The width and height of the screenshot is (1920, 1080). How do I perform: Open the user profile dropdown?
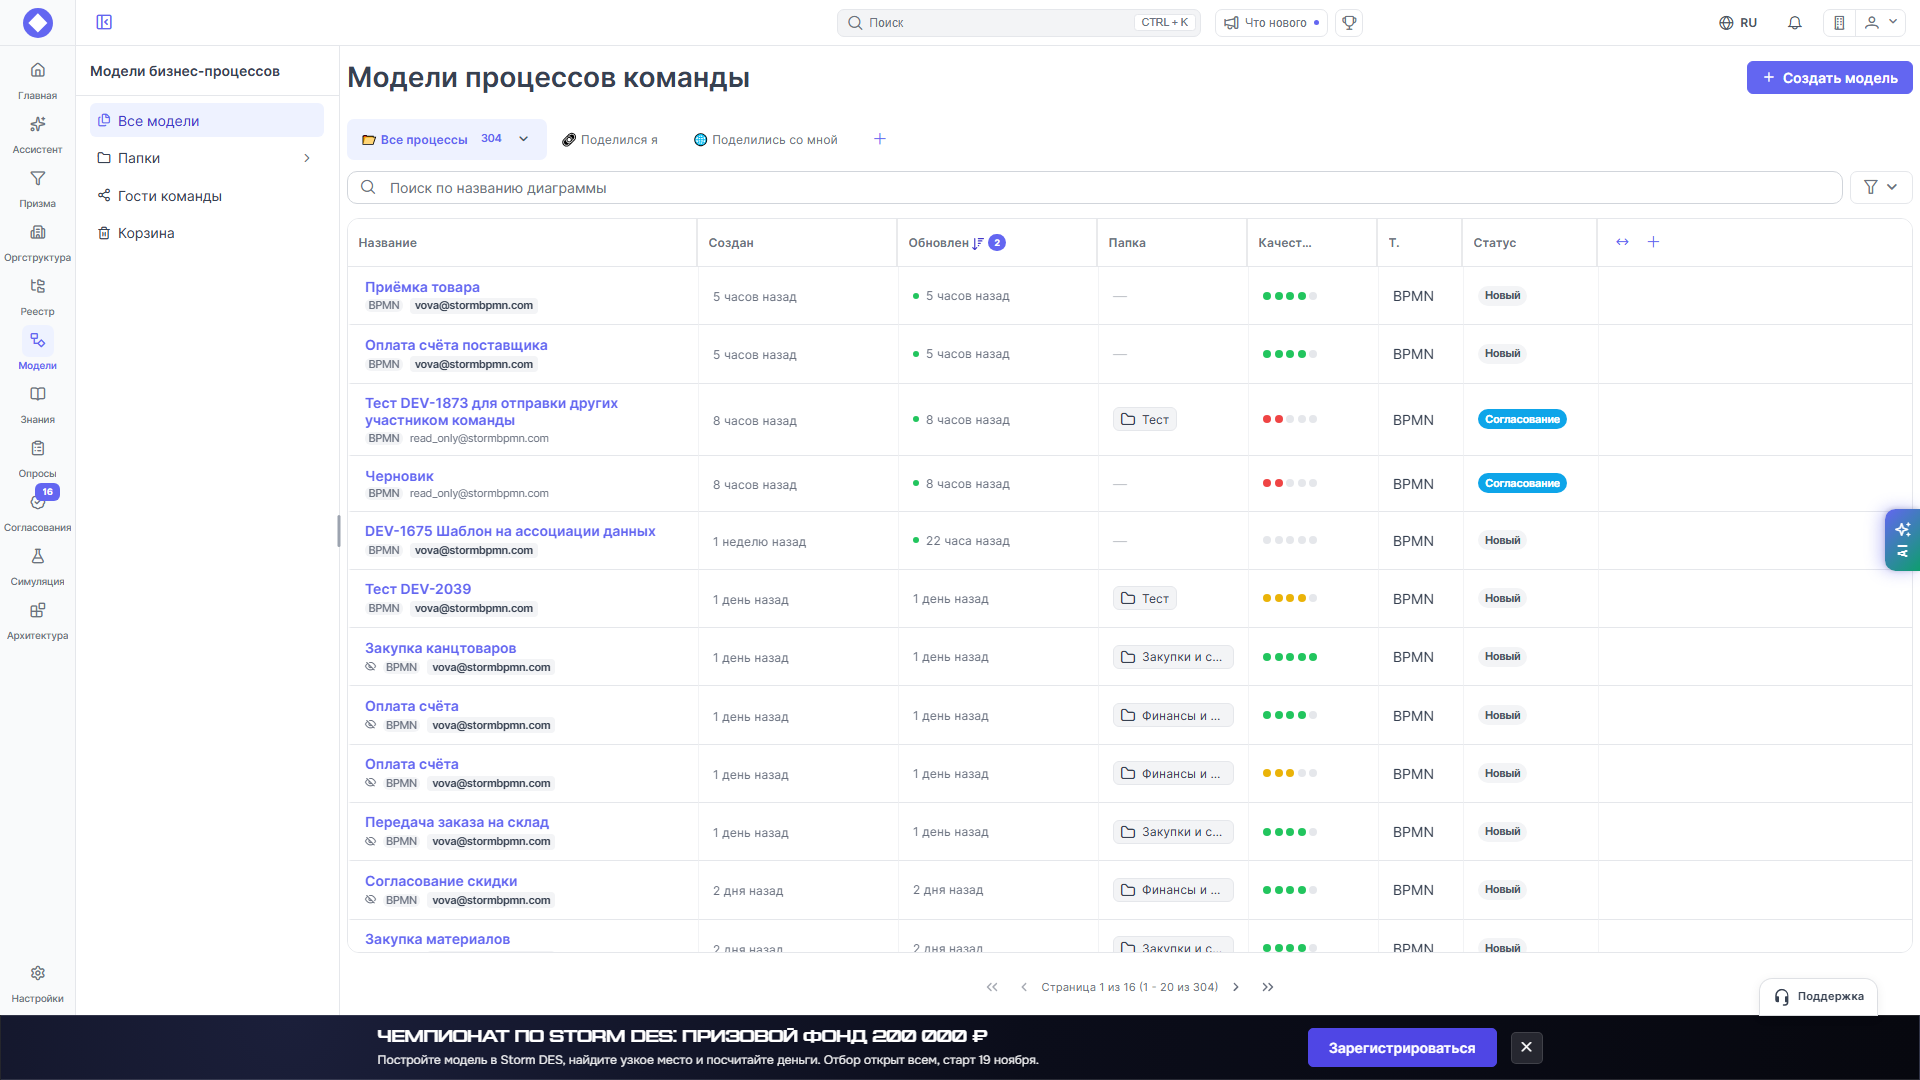[x=1881, y=22]
